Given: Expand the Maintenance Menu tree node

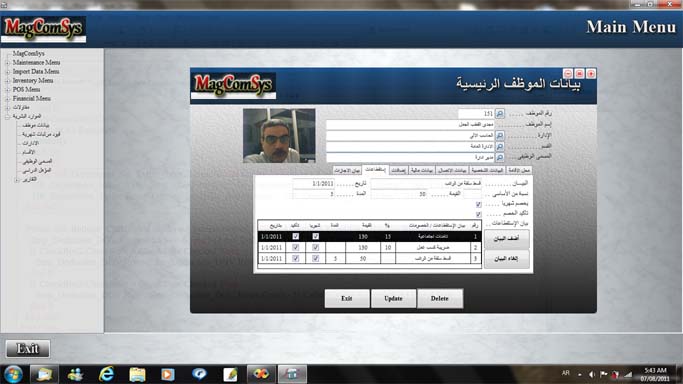Looking at the screenshot, I should [x=7, y=63].
